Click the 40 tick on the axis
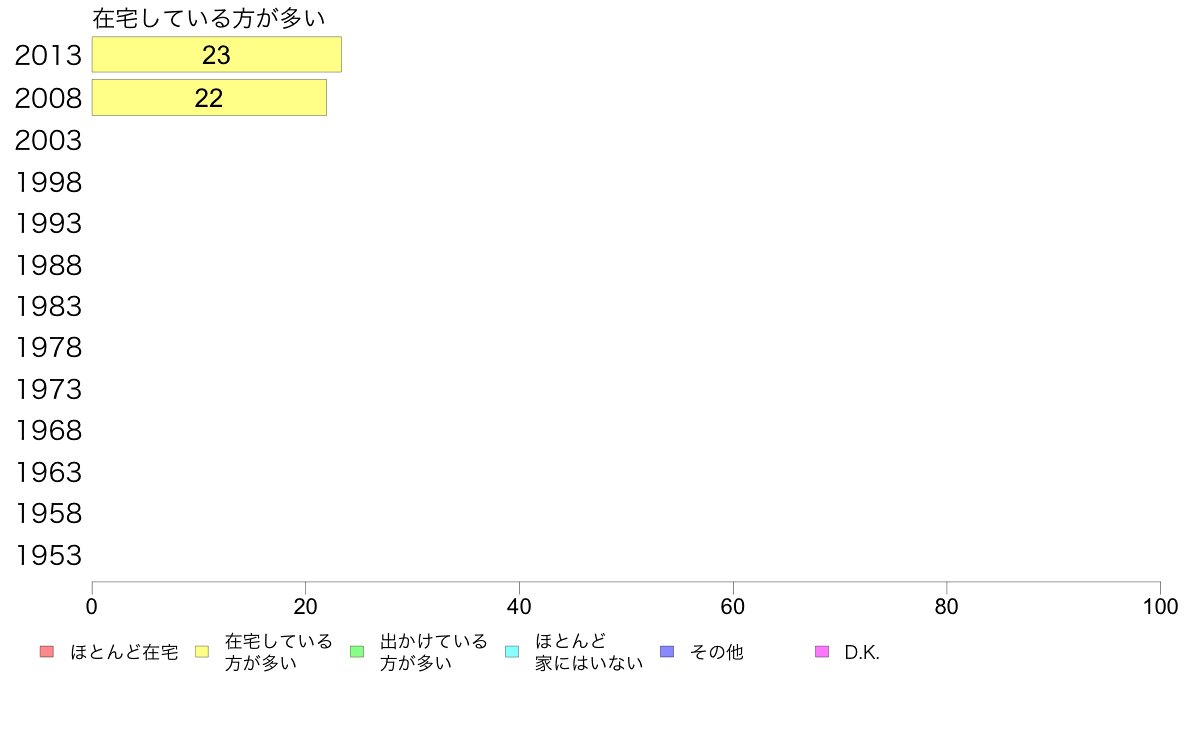 point(519,606)
